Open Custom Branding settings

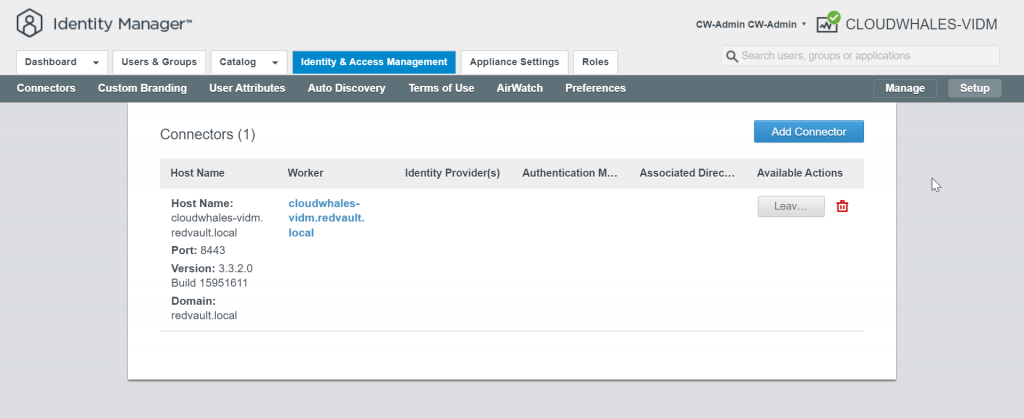142,88
